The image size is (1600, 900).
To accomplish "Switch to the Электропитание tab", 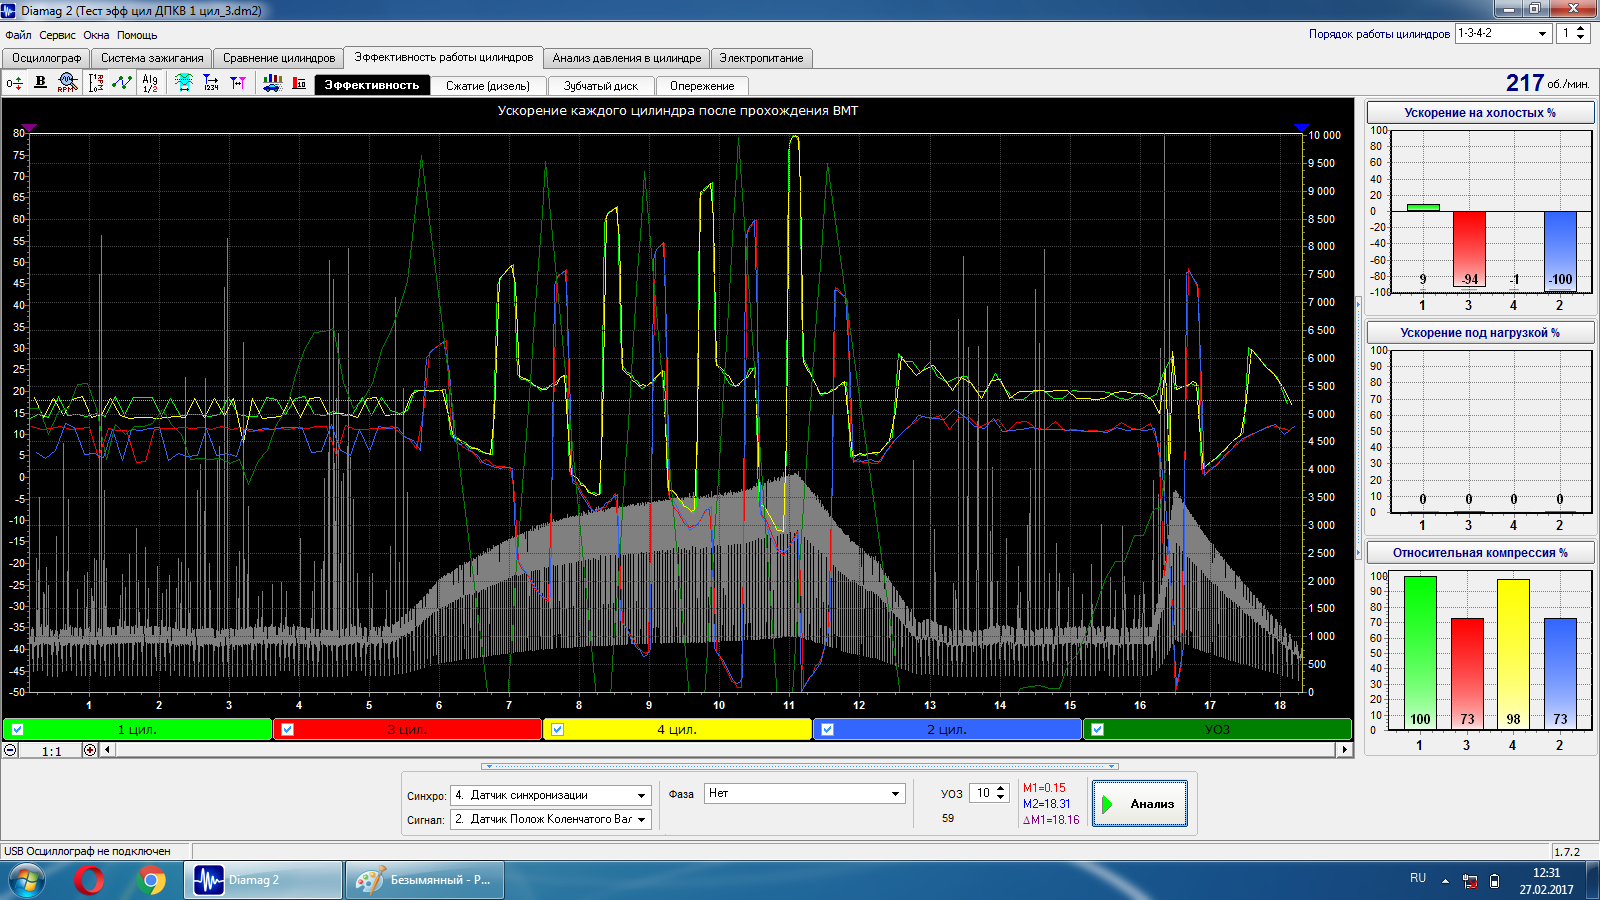I will click(761, 58).
